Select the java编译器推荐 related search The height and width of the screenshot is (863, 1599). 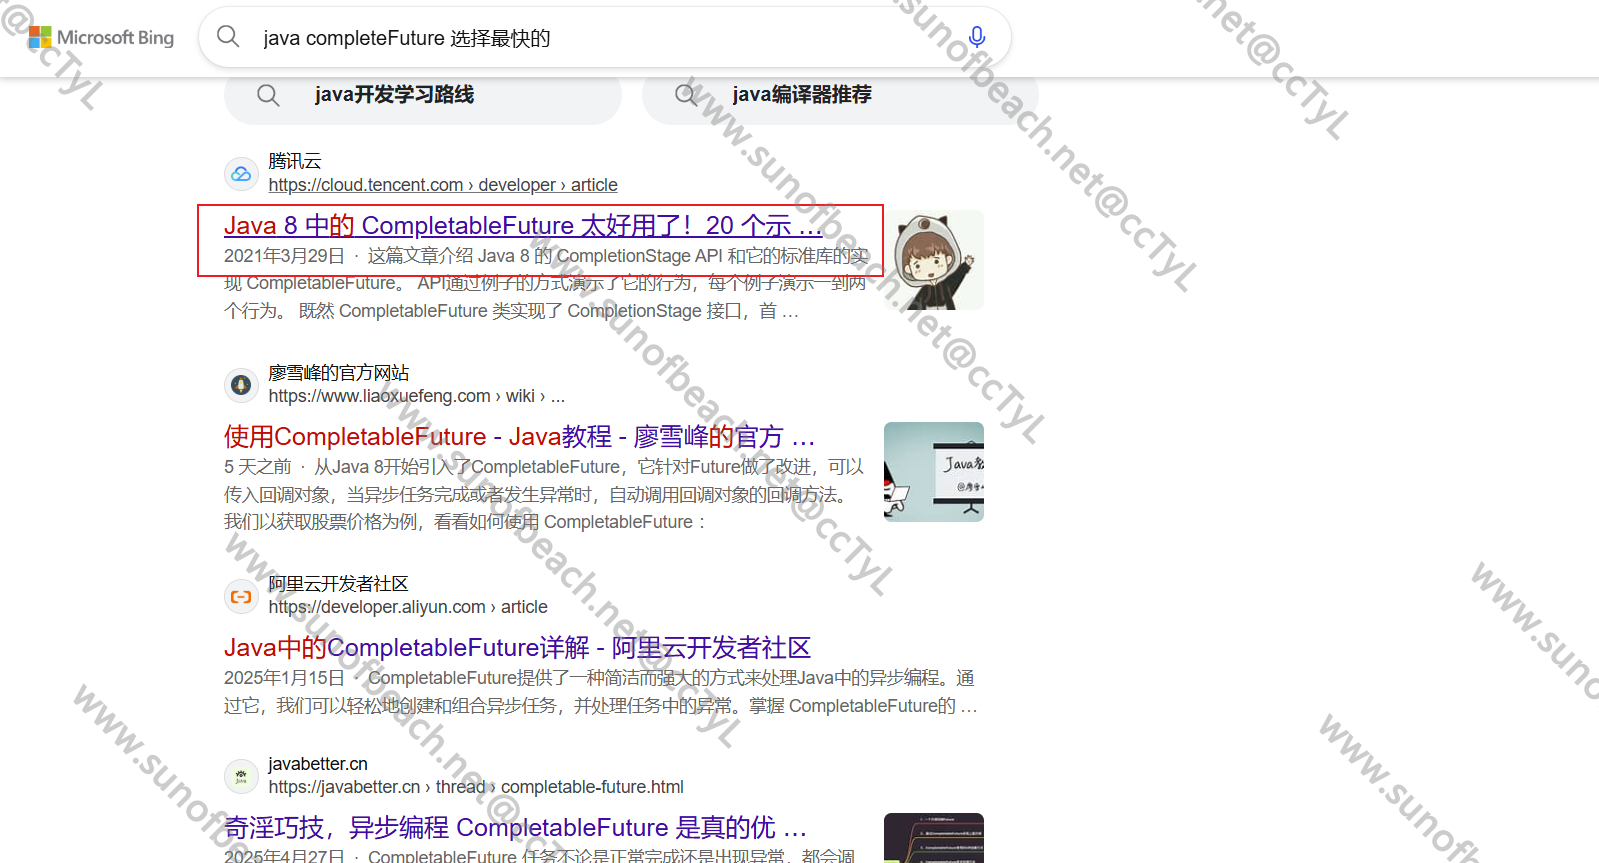840,95
